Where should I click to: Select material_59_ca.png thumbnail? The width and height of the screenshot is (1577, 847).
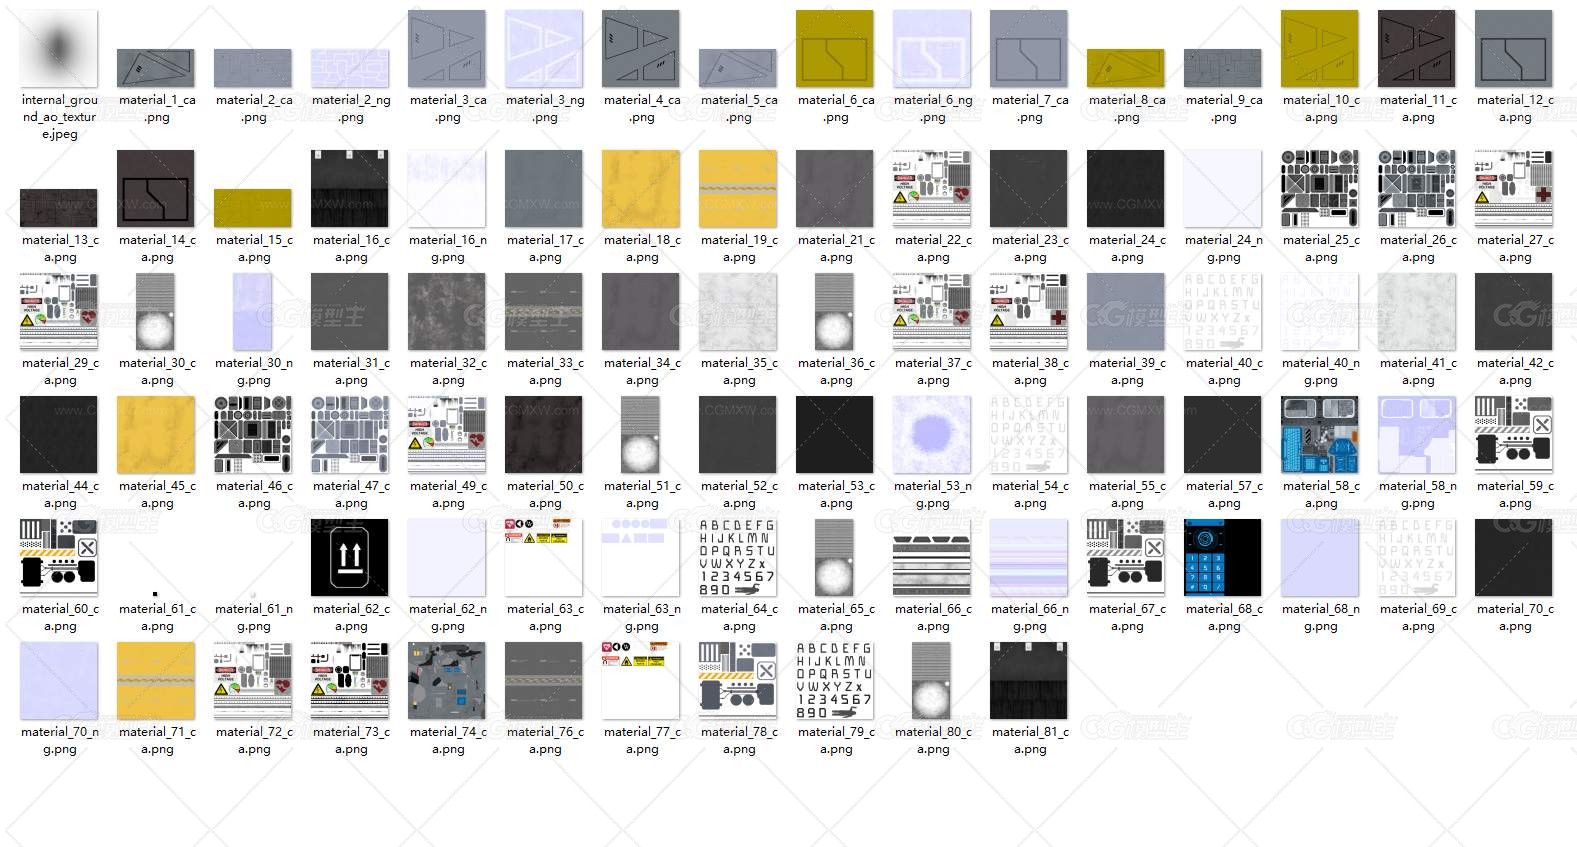[x=1514, y=434]
